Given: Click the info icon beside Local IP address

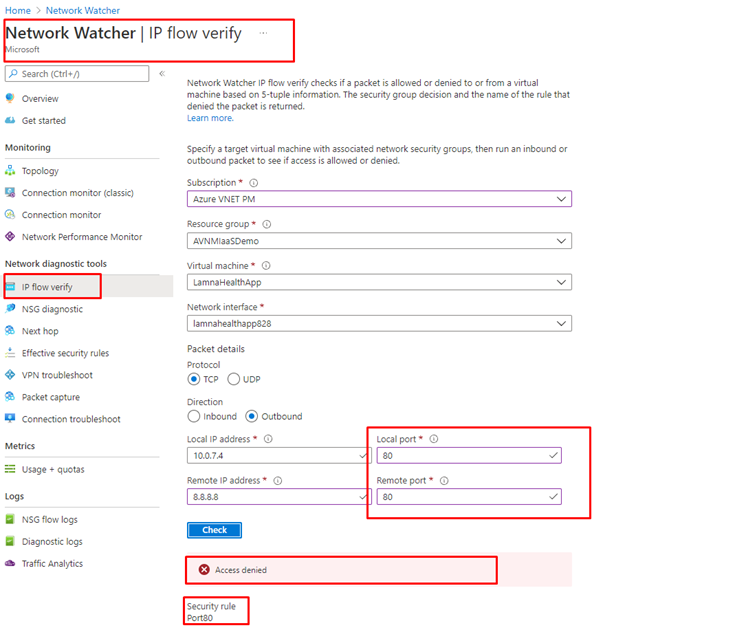Looking at the screenshot, I should 268,439.
